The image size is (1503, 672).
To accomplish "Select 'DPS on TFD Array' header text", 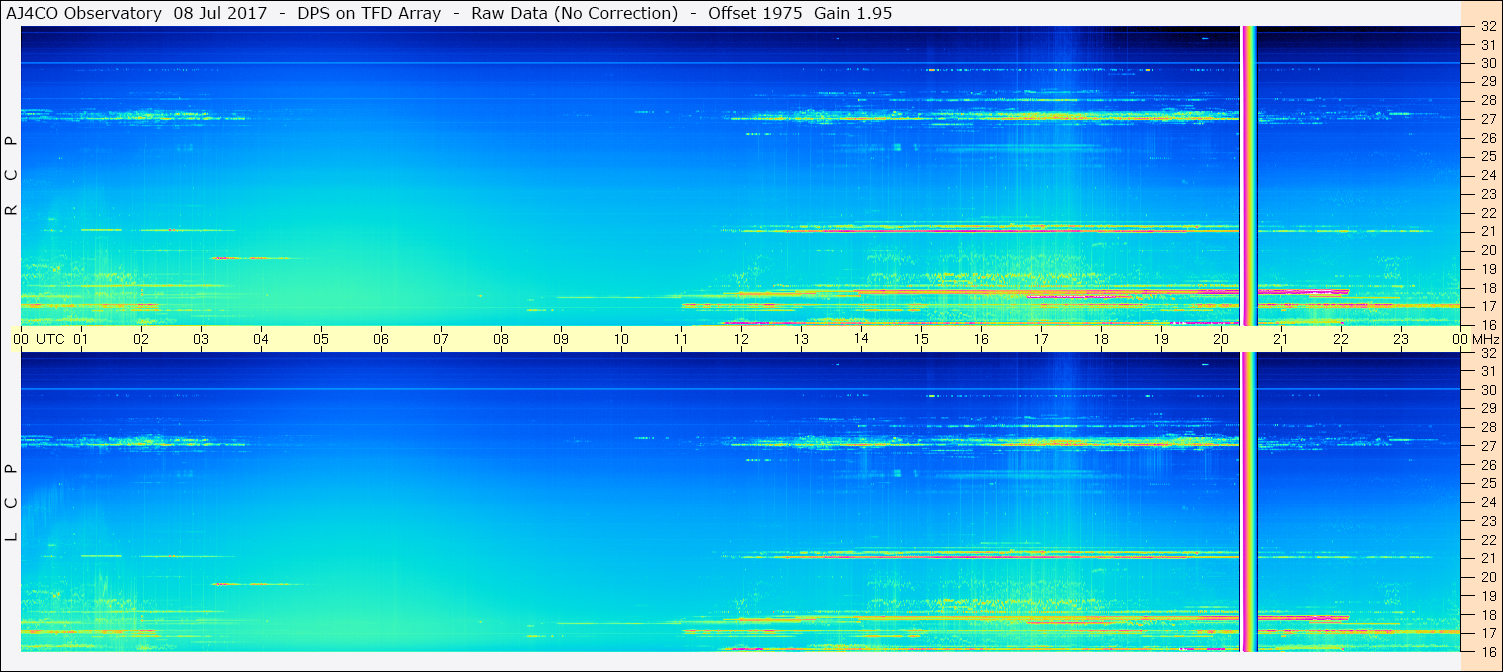I will point(369,13).
